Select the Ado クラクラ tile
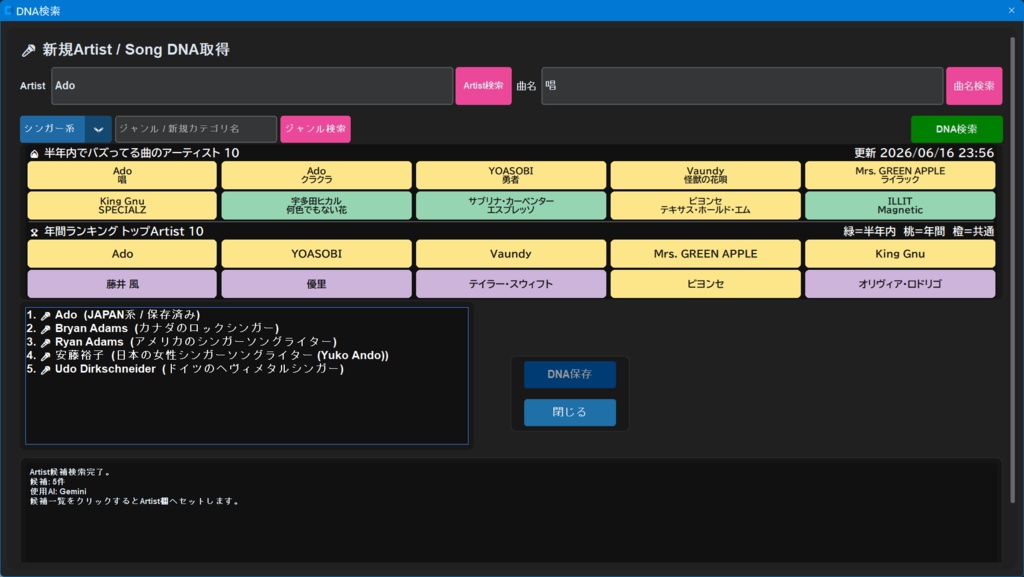Image resolution: width=1024 pixels, height=577 pixels. click(316, 175)
